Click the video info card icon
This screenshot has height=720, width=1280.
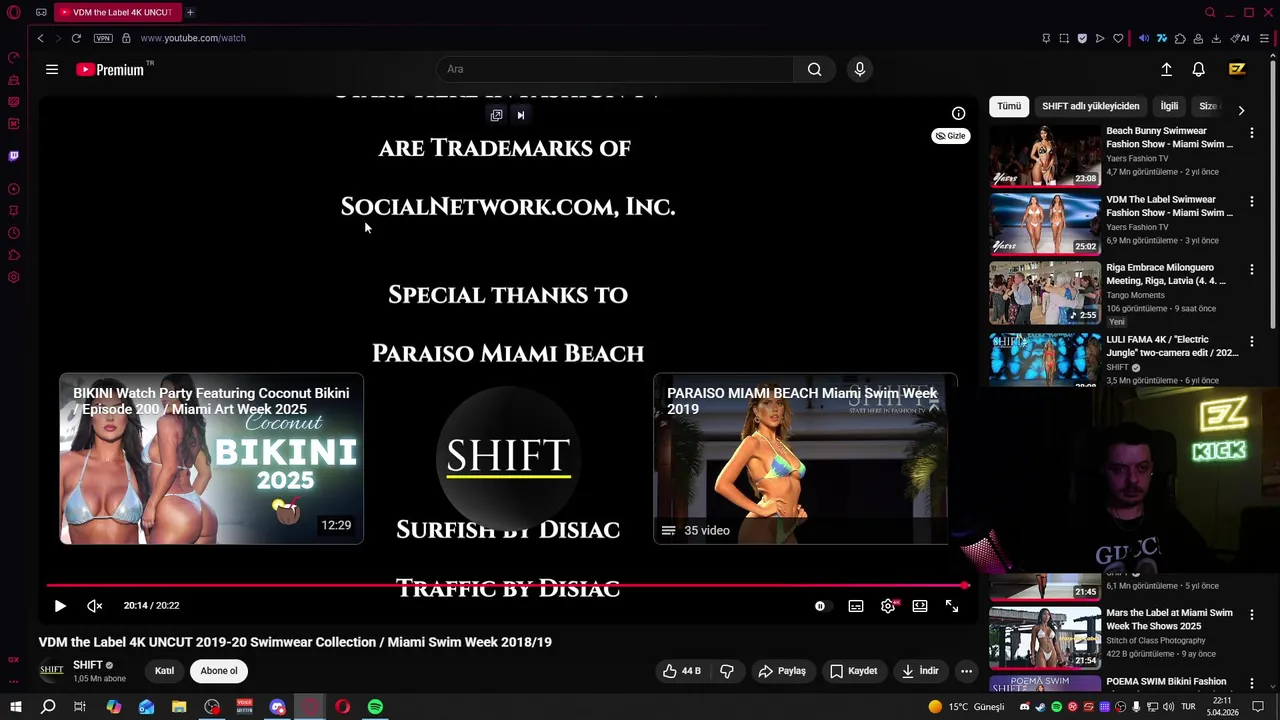tap(958, 113)
